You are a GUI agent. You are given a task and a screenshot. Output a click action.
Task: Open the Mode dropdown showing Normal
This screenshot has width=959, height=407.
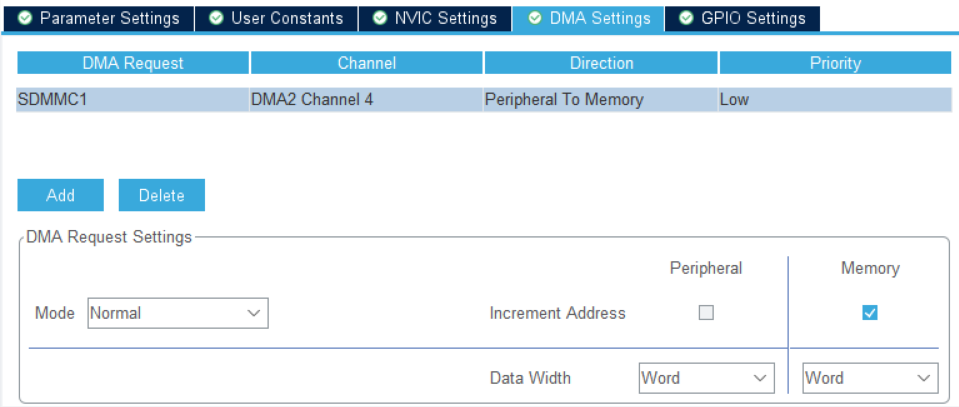(178, 313)
